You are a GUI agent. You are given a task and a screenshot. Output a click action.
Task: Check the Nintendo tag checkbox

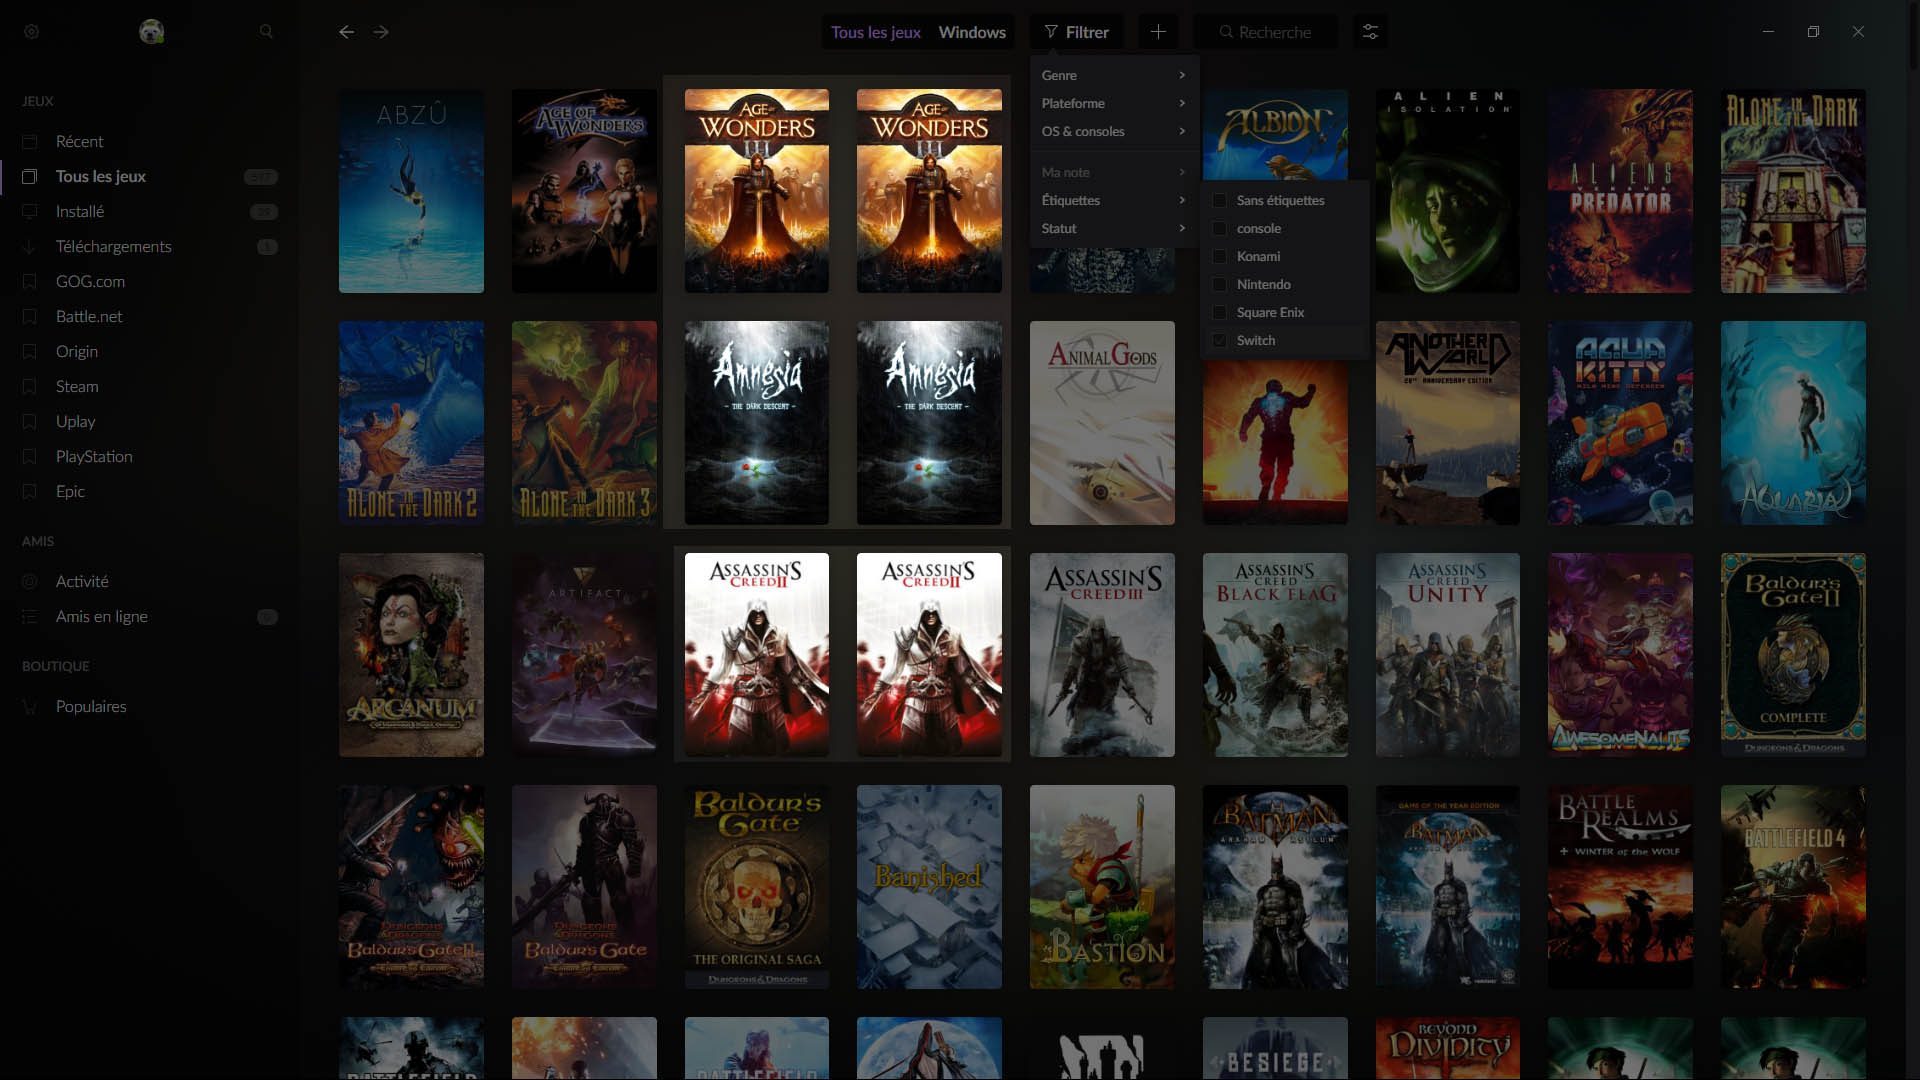[1219, 285]
